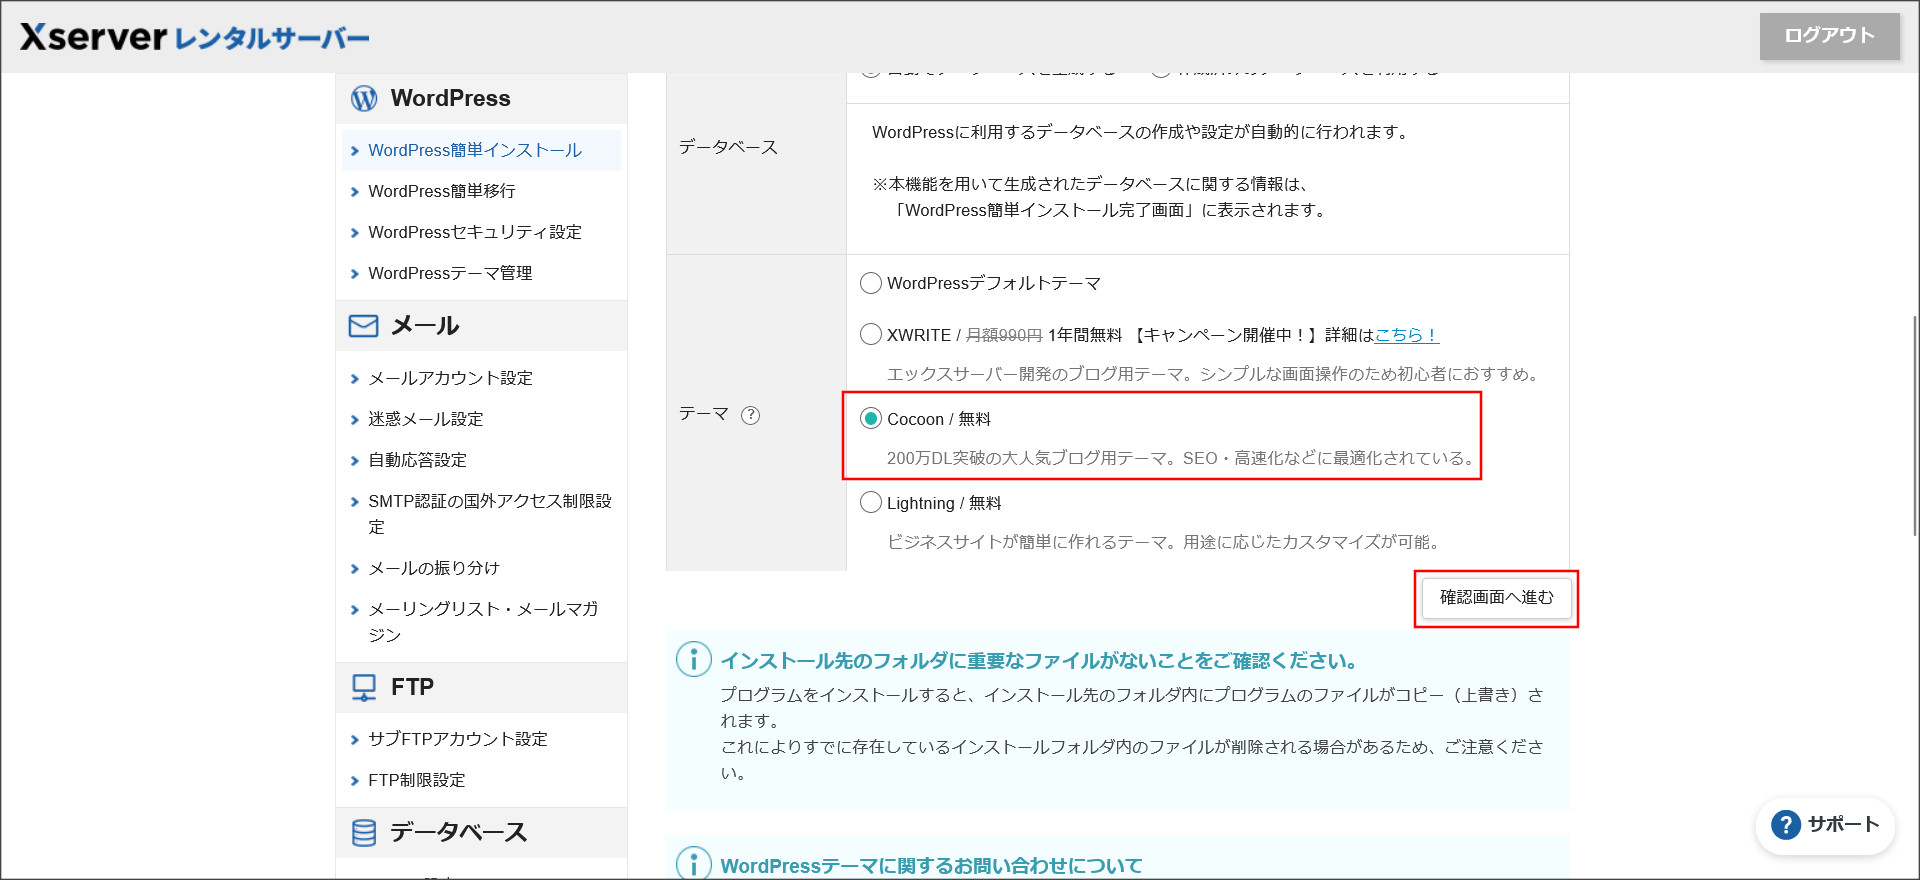Click the help question mark beside テーマ
The width and height of the screenshot is (1920, 880).
pyautogui.click(x=750, y=415)
